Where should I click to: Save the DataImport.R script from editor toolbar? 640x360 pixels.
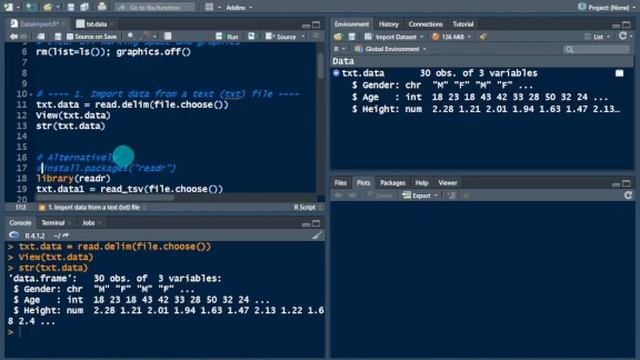point(58,36)
